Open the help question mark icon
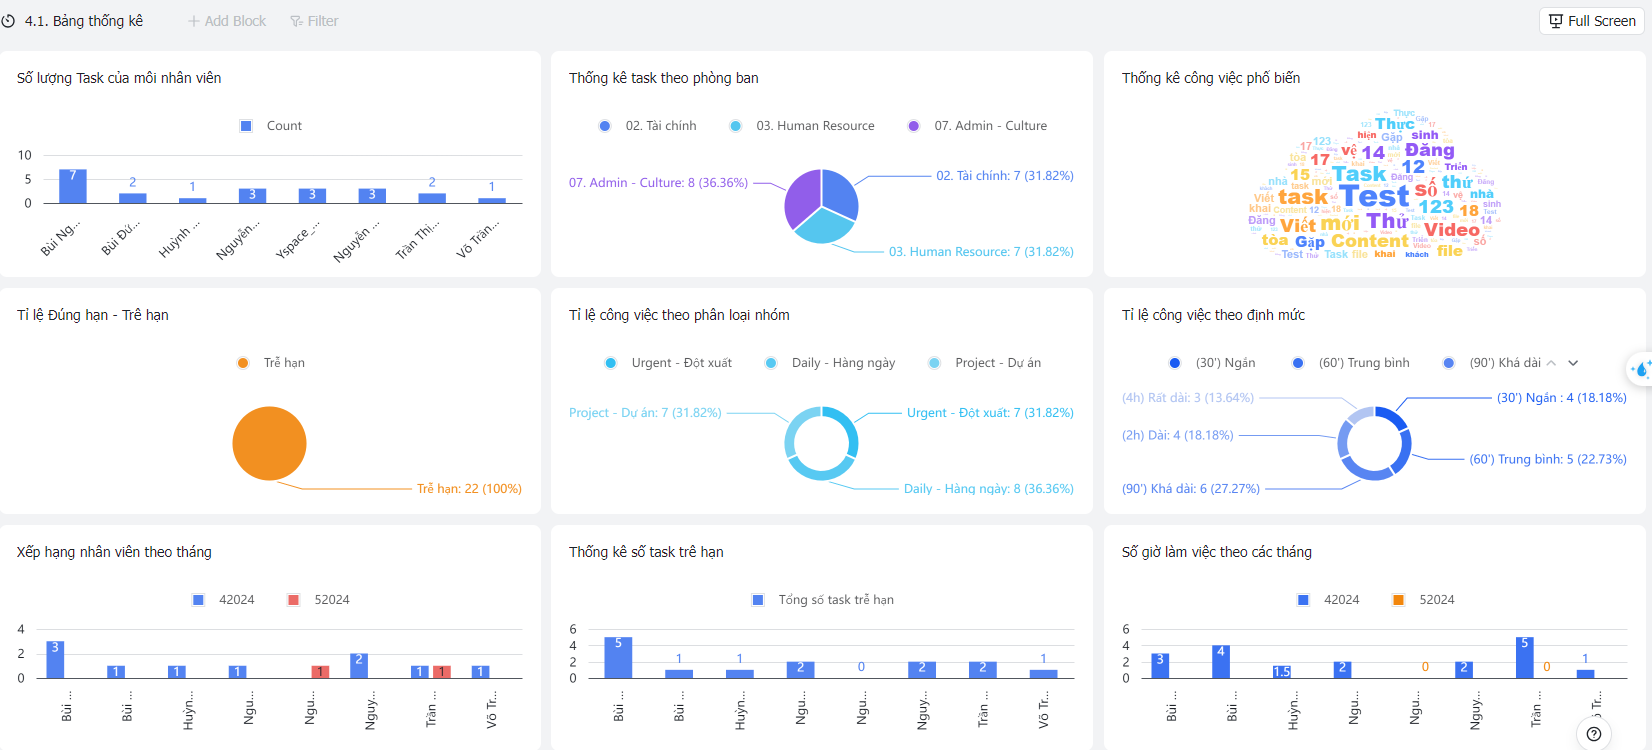This screenshot has height=750, width=1652. point(1594,734)
